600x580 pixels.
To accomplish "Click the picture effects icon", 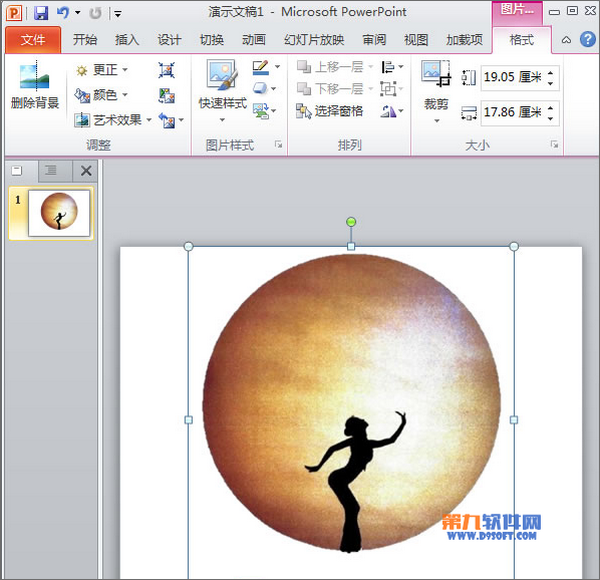I will pyautogui.click(x=260, y=89).
